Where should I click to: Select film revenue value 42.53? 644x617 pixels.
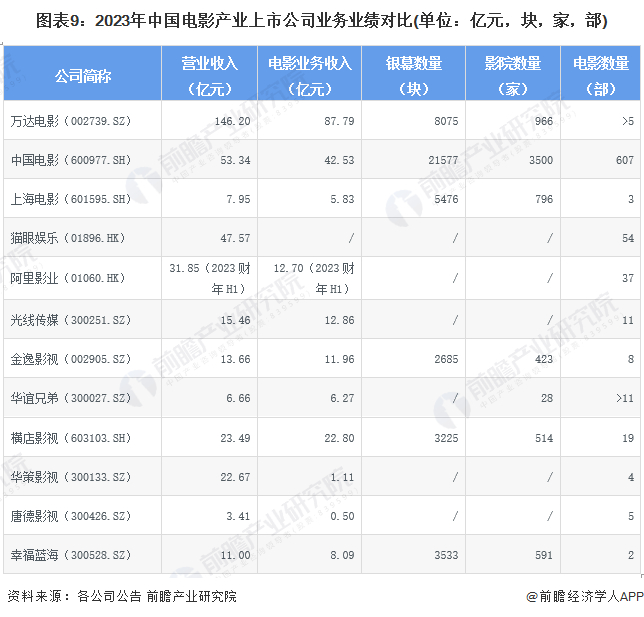point(339,160)
